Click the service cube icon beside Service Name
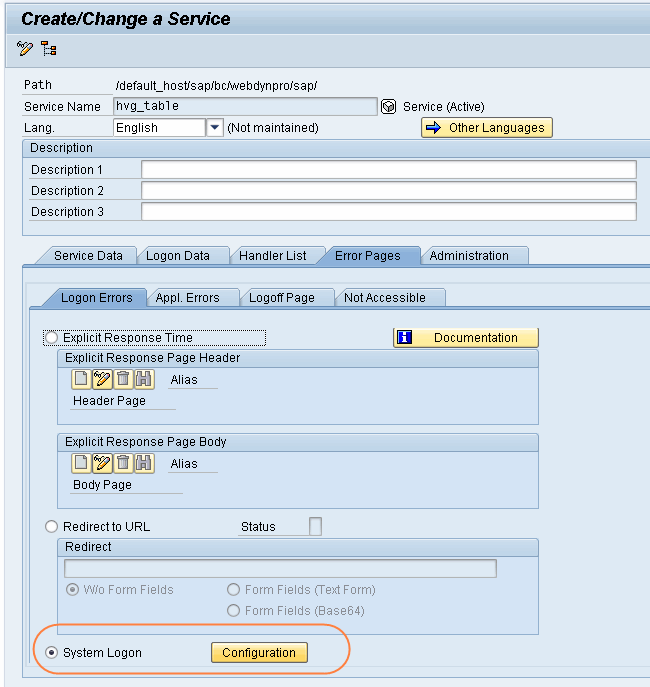This screenshot has width=650, height=687. [389, 107]
